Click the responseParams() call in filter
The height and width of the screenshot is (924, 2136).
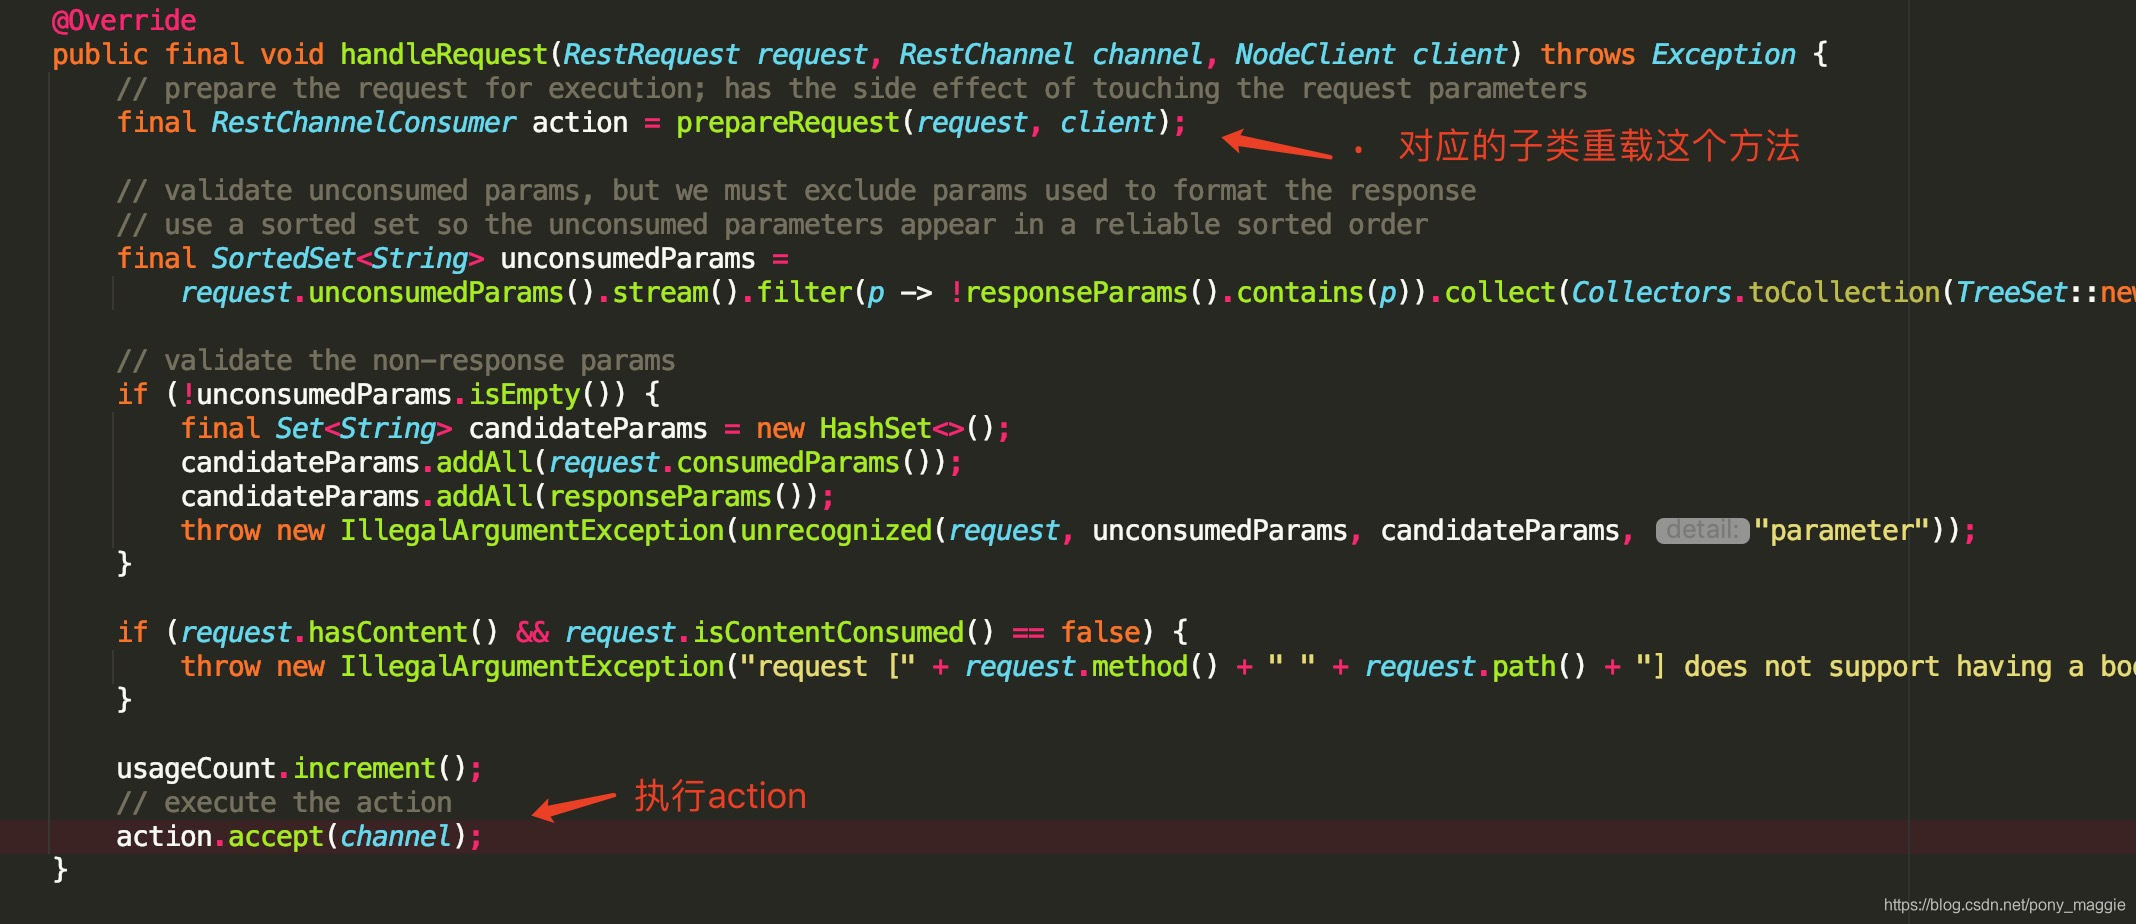coord(1092,292)
